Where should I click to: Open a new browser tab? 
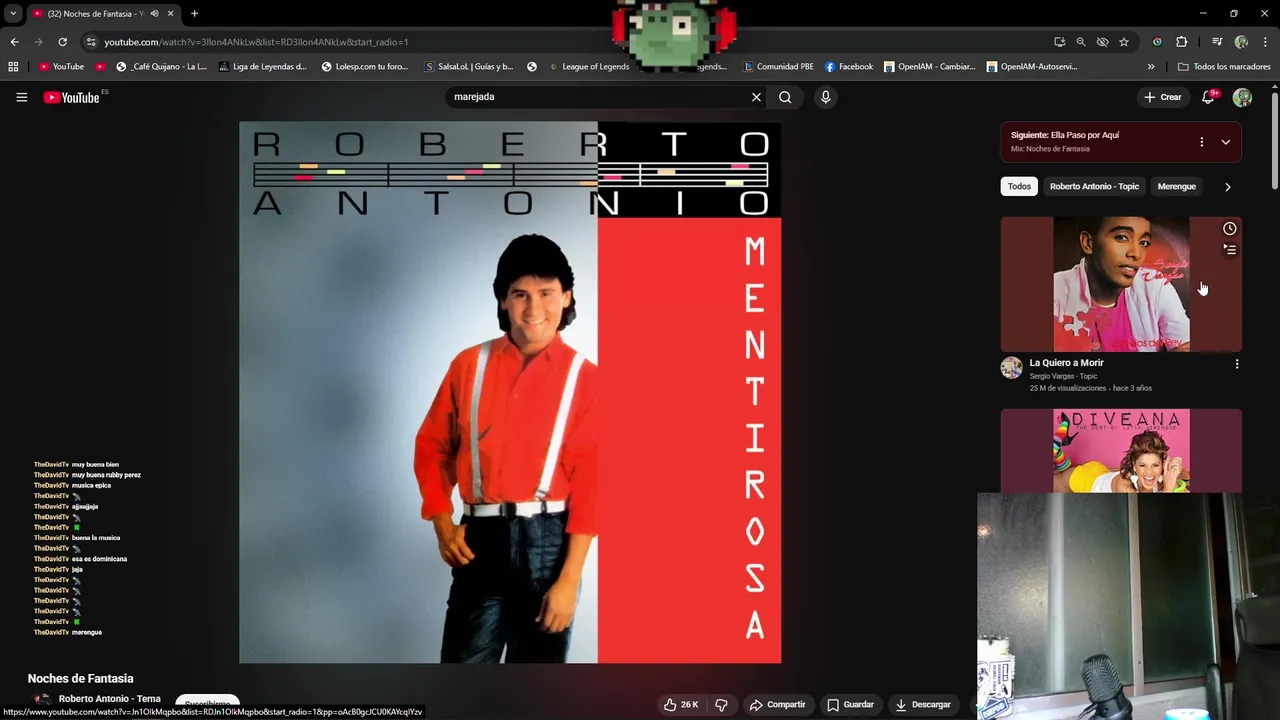point(194,14)
